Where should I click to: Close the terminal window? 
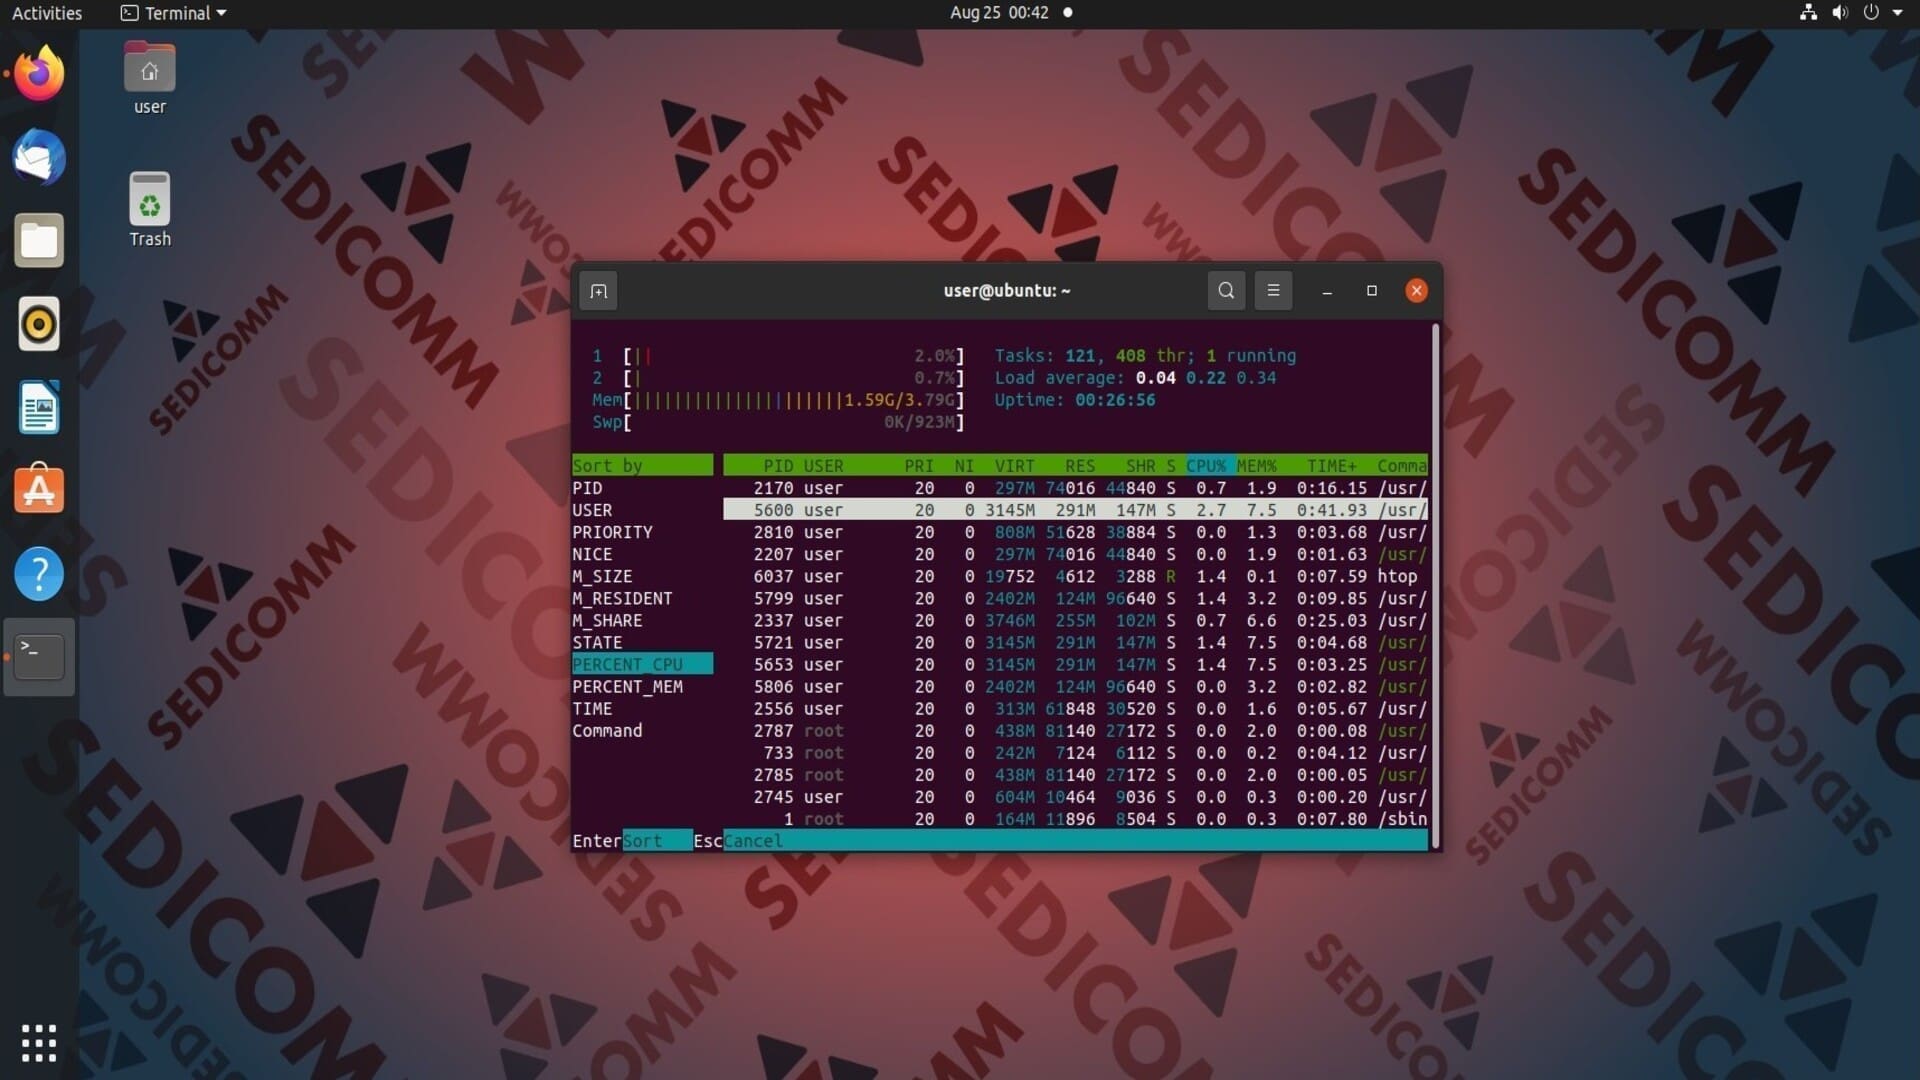coord(1416,291)
